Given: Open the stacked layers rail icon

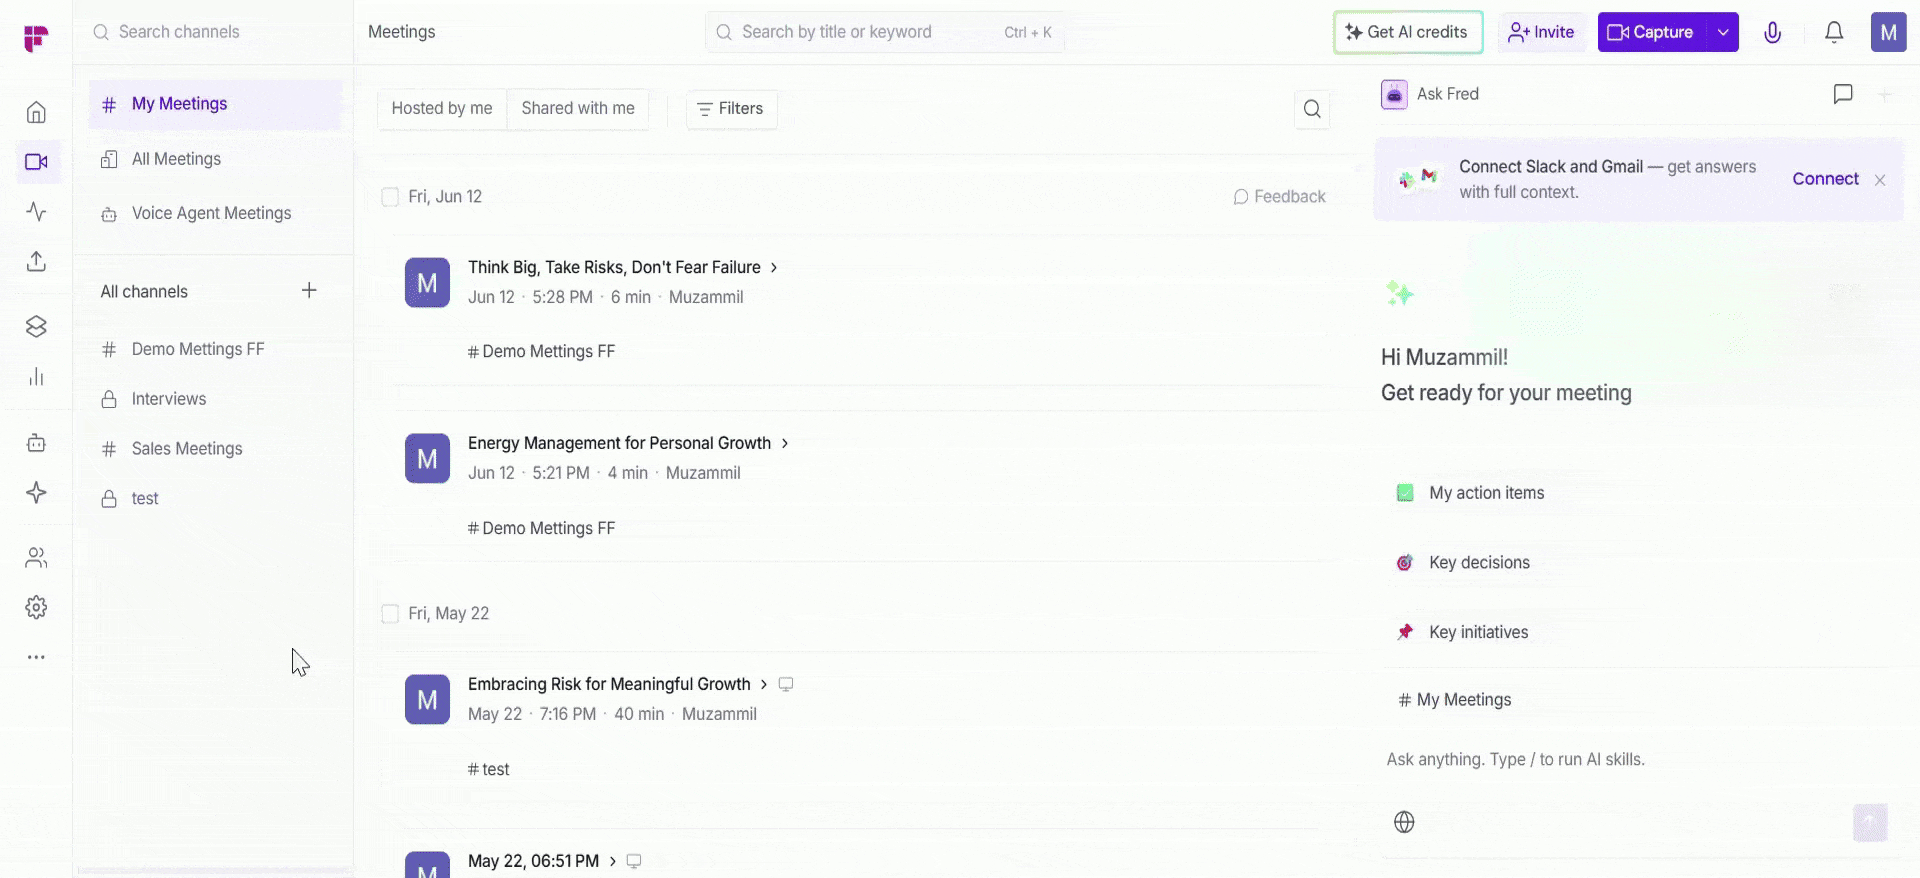Looking at the screenshot, I should 36,326.
